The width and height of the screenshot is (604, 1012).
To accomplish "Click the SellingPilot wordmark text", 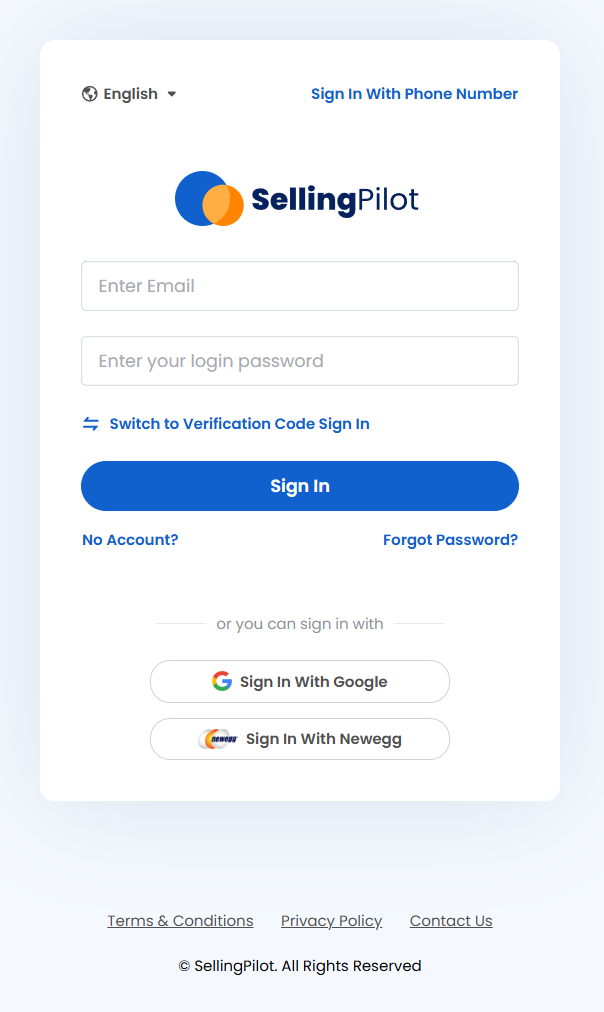I will click(335, 200).
